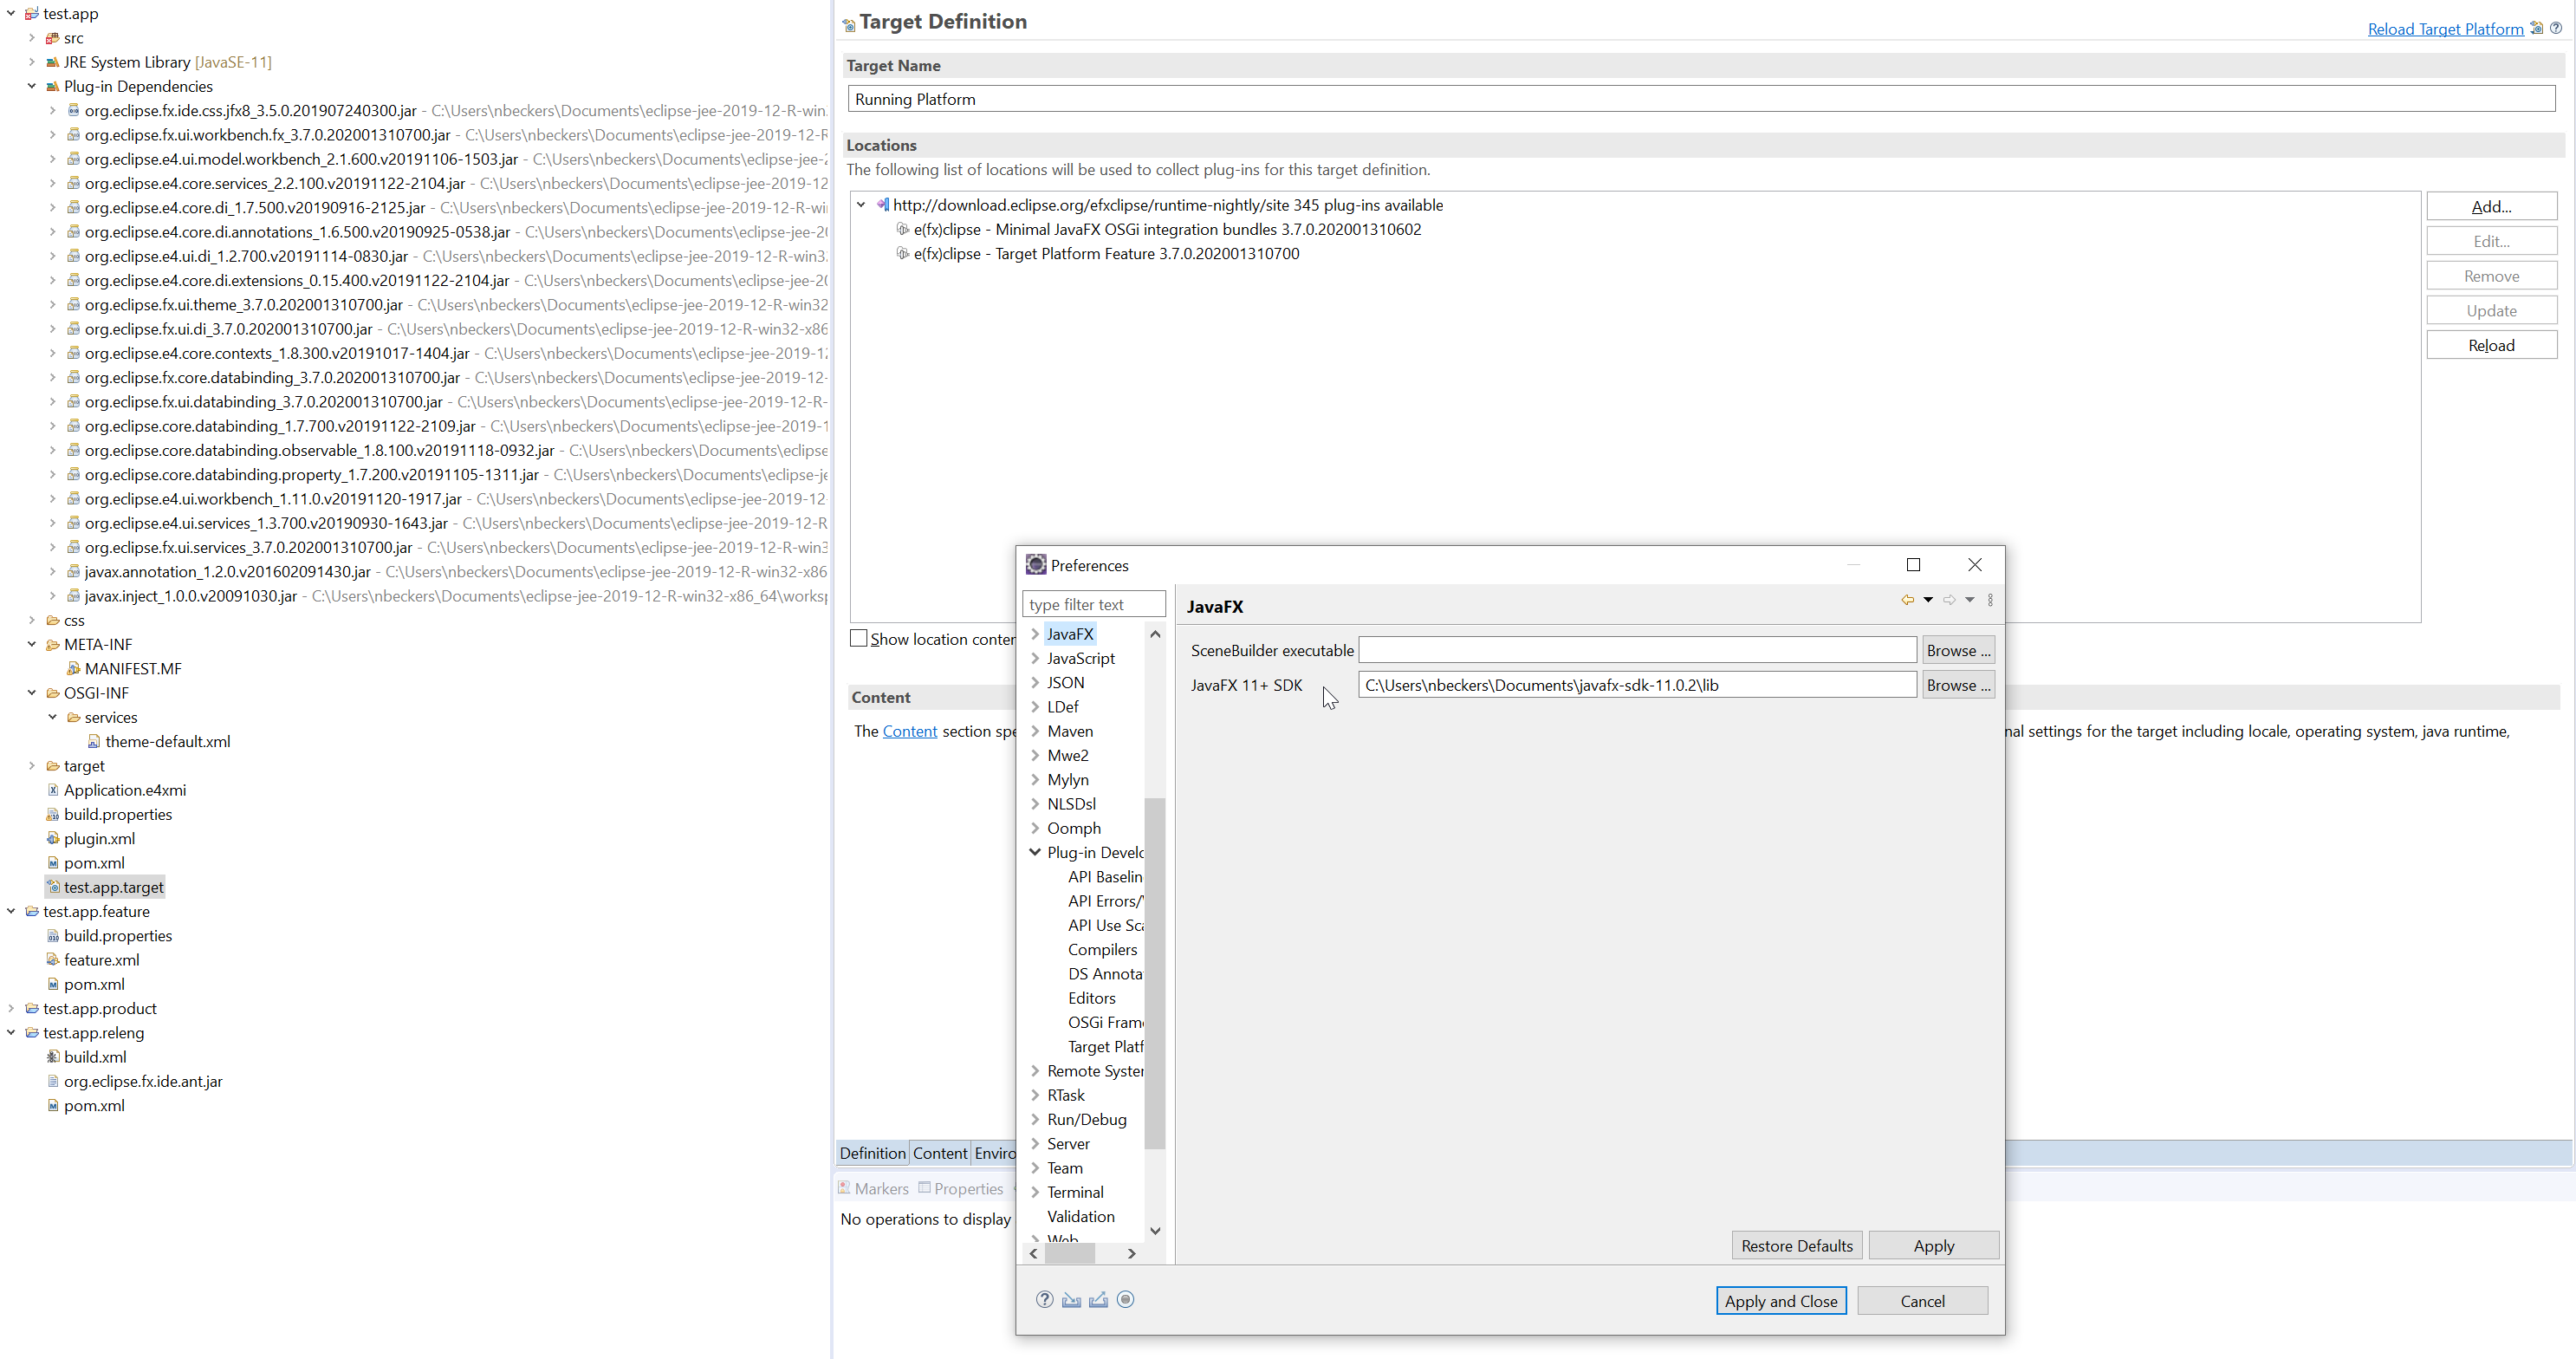Image resolution: width=2576 pixels, height=1359 pixels.
Task: Click the javax.inject jar icon
Action: pos(73,595)
